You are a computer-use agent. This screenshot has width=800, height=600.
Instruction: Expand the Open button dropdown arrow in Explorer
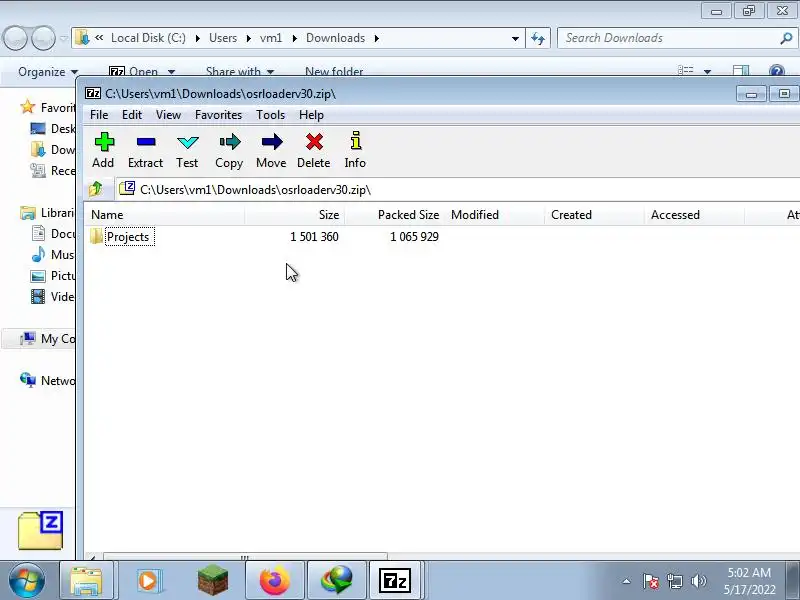tap(171, 72)
